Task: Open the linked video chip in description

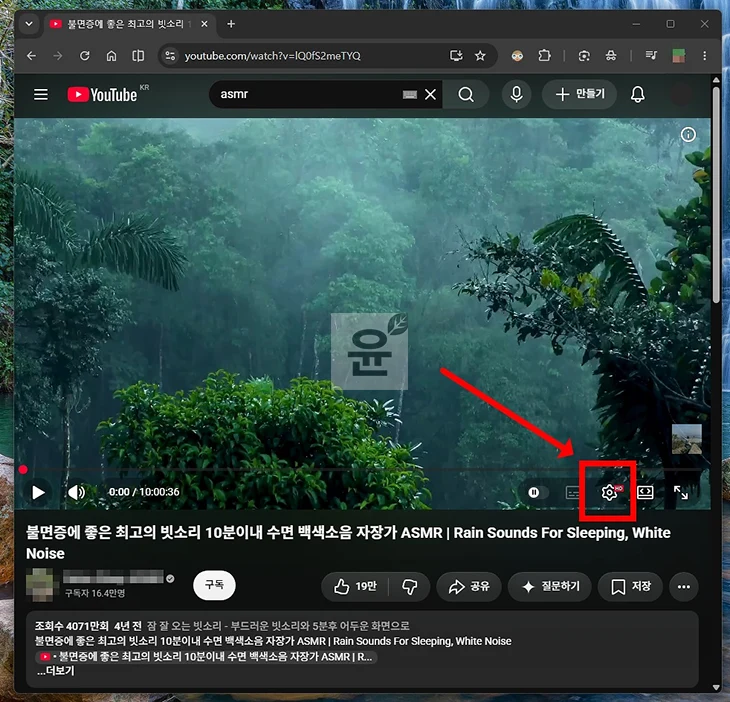Action: tap(206, 657)
